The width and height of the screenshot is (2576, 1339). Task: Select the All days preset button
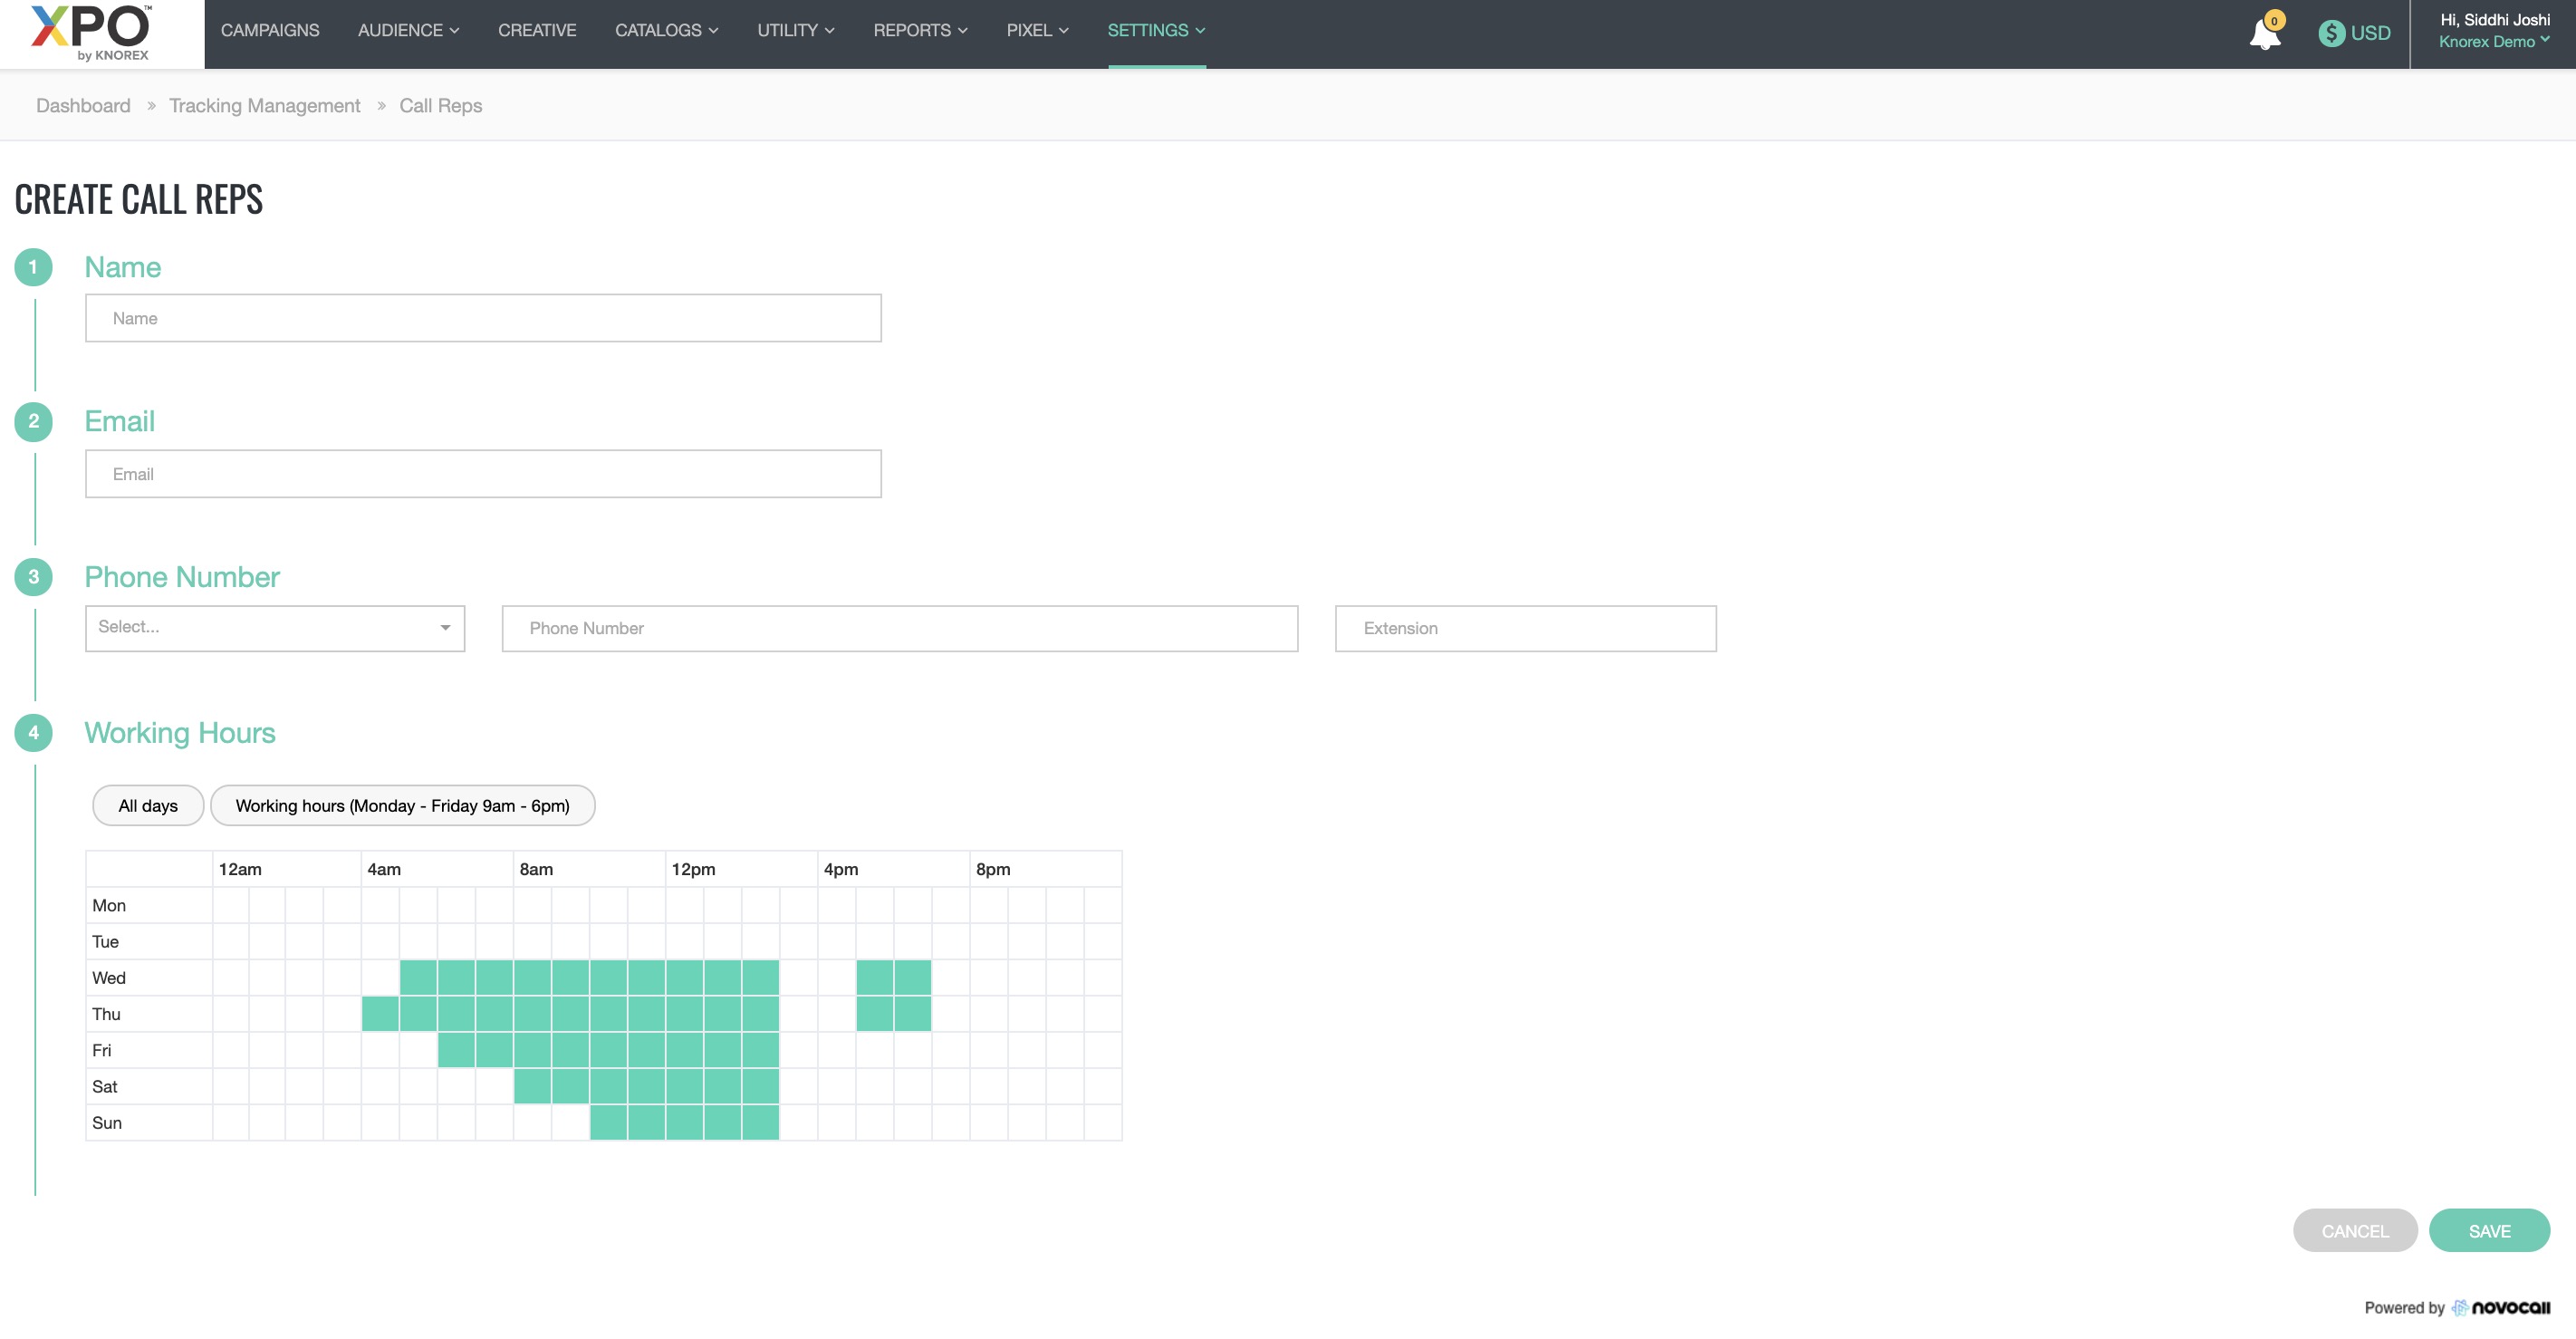(x=148, y=806)
